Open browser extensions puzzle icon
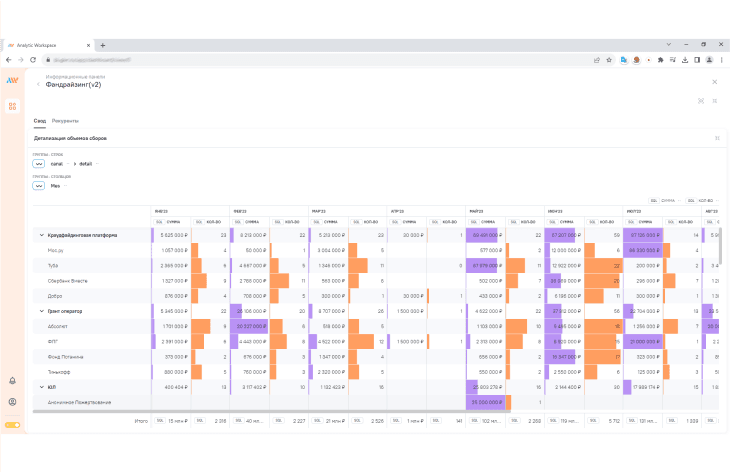731x473 pixels. click(x=661, y=60)
